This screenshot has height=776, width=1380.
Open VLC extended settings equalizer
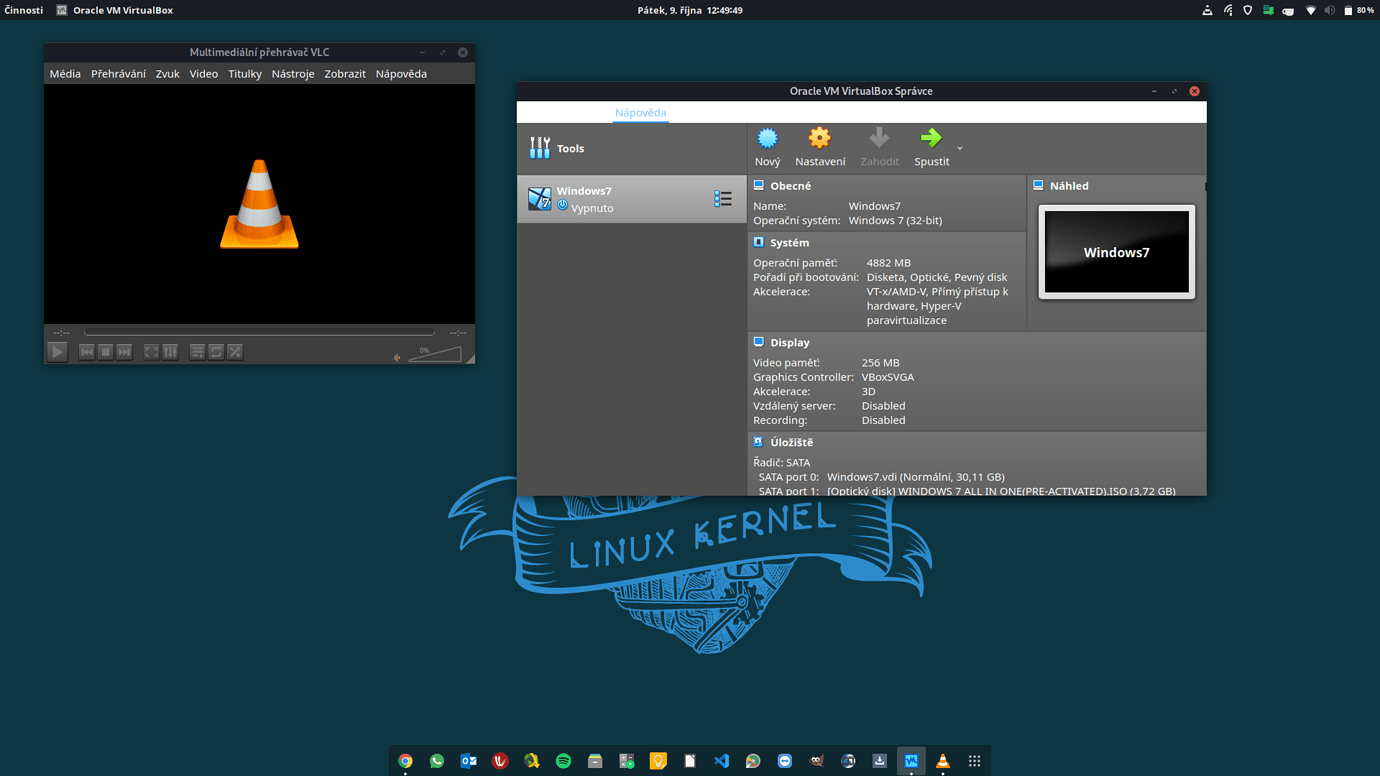pos(169,351)
